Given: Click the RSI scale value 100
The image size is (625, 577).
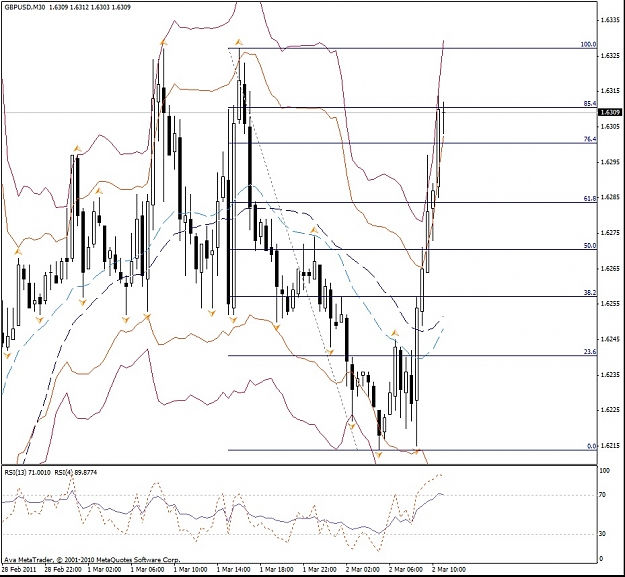Looking at the screenshot, I should click(x=605, y=471).
